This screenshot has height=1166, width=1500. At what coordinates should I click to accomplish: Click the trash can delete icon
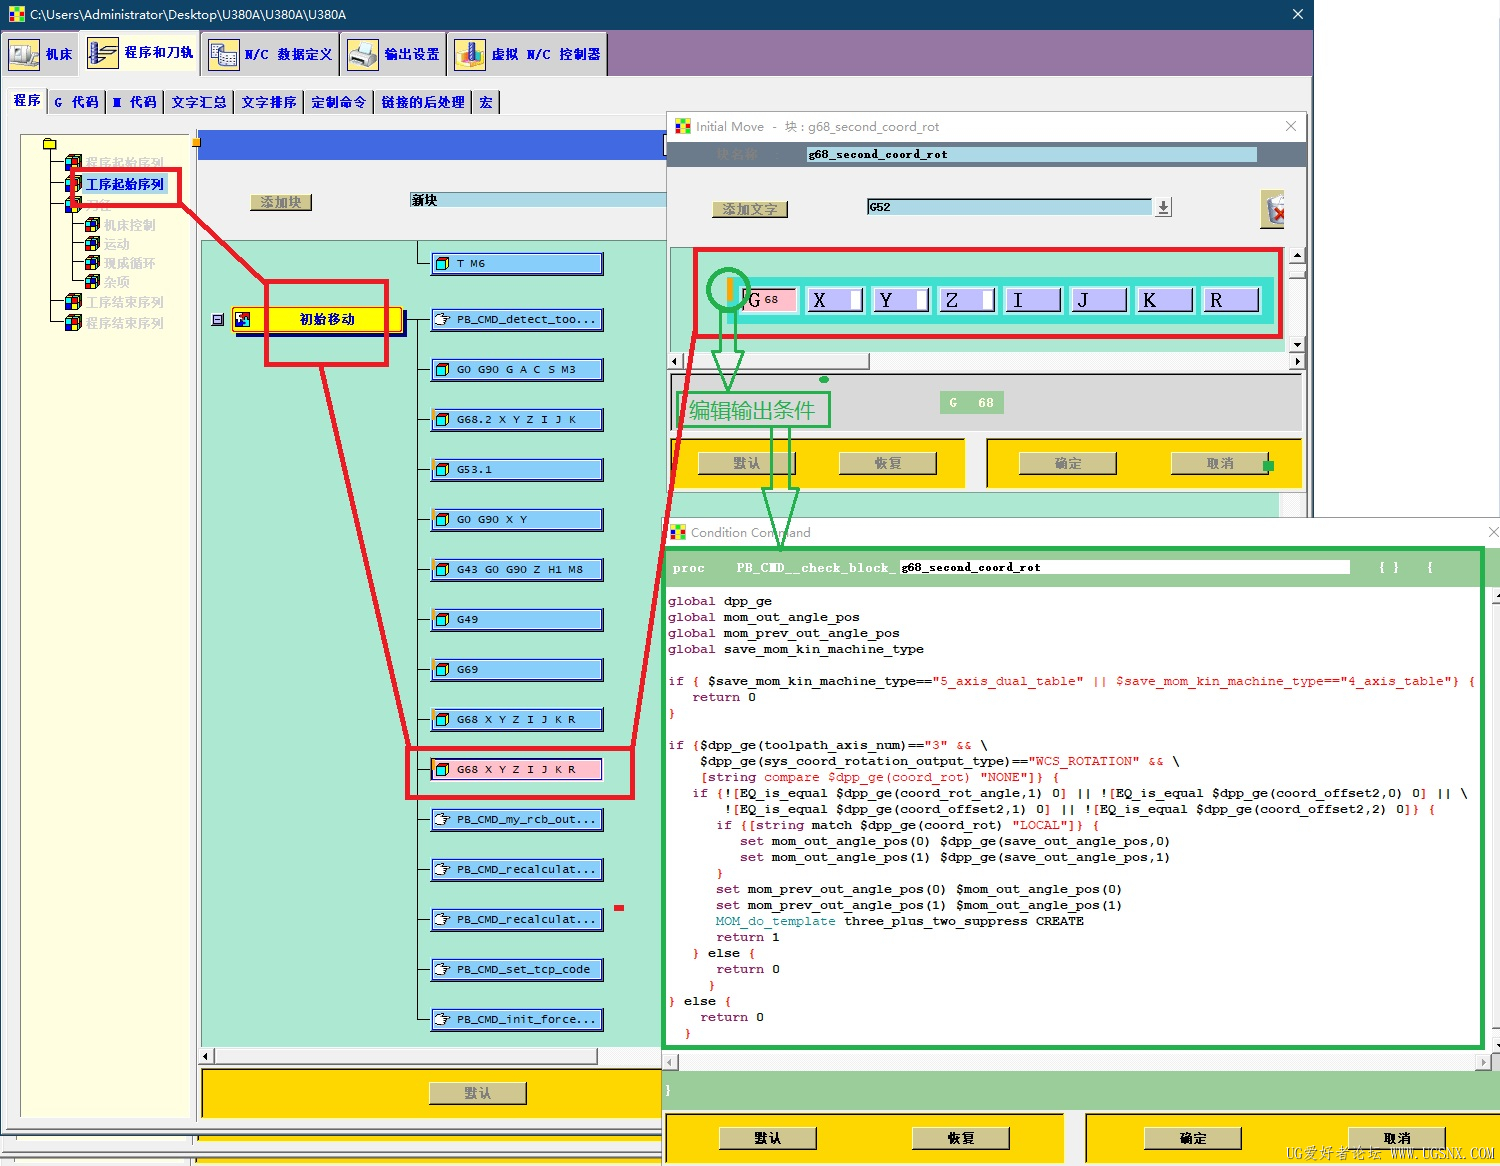(1273, 209)
